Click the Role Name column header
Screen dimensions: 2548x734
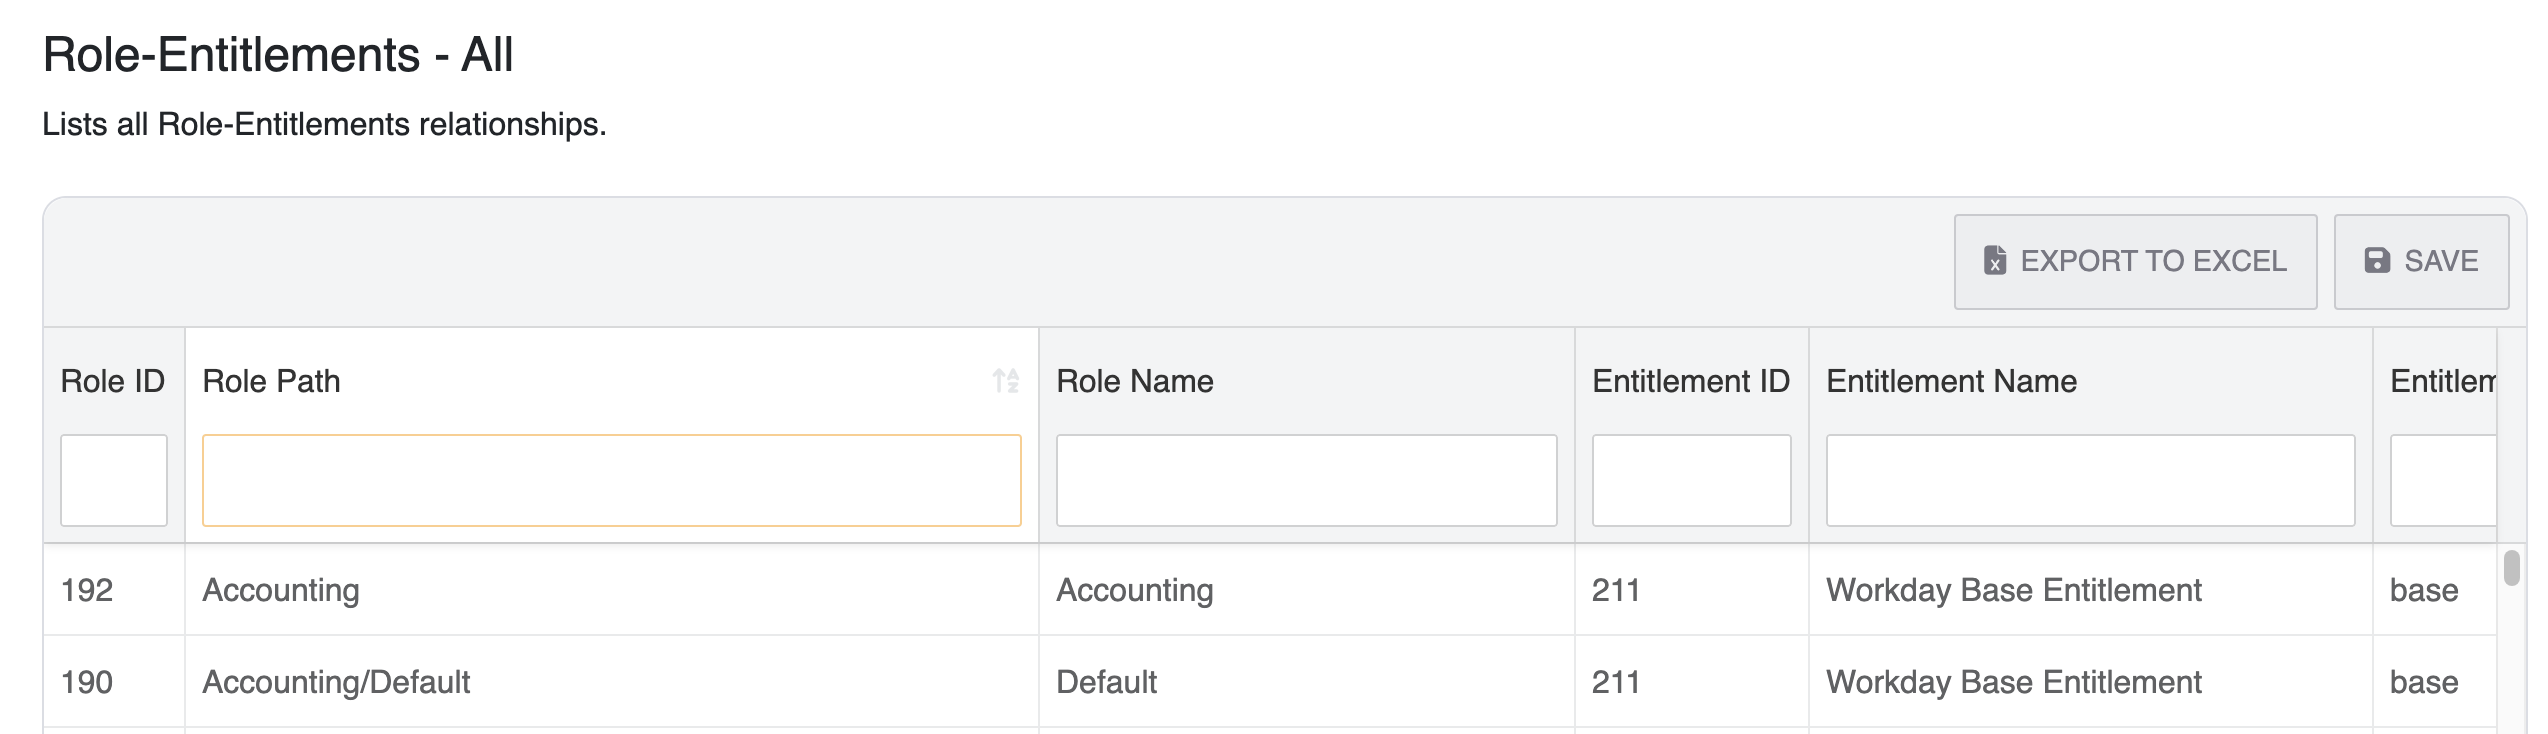[1134, 381]
